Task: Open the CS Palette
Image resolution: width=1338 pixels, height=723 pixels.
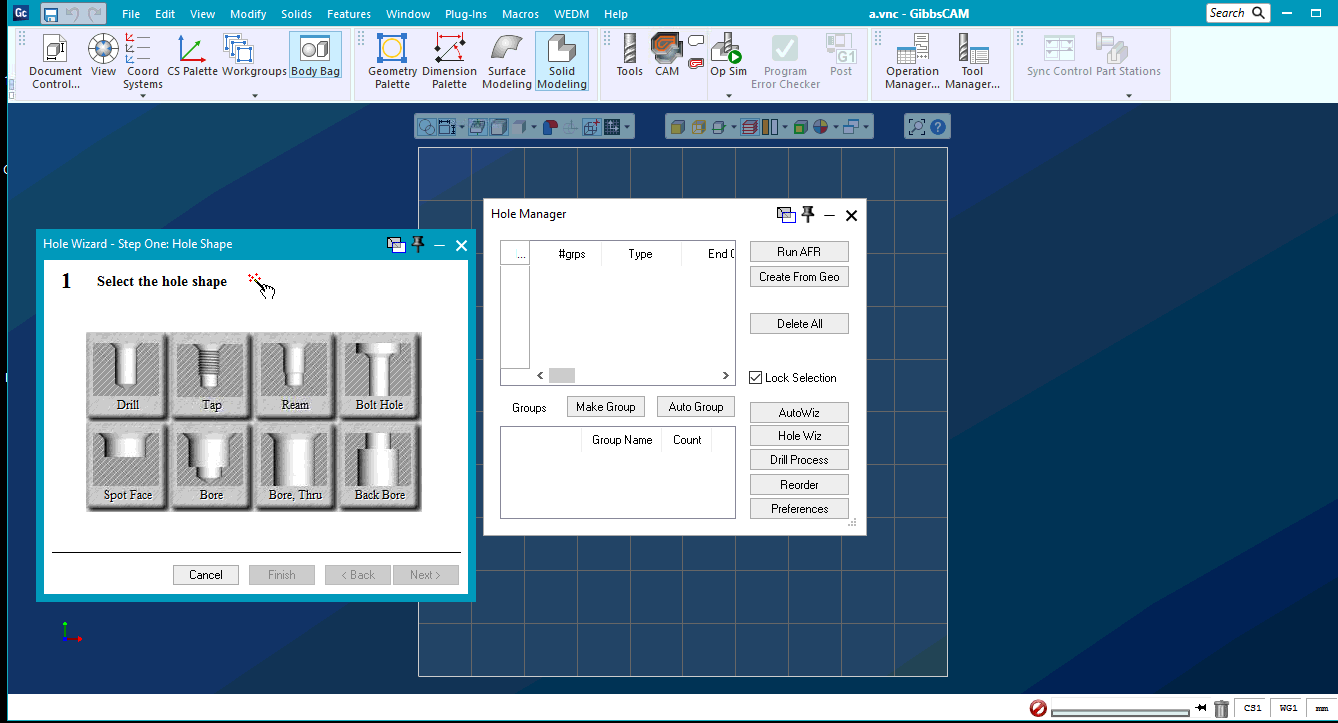Action: [192, 56]
